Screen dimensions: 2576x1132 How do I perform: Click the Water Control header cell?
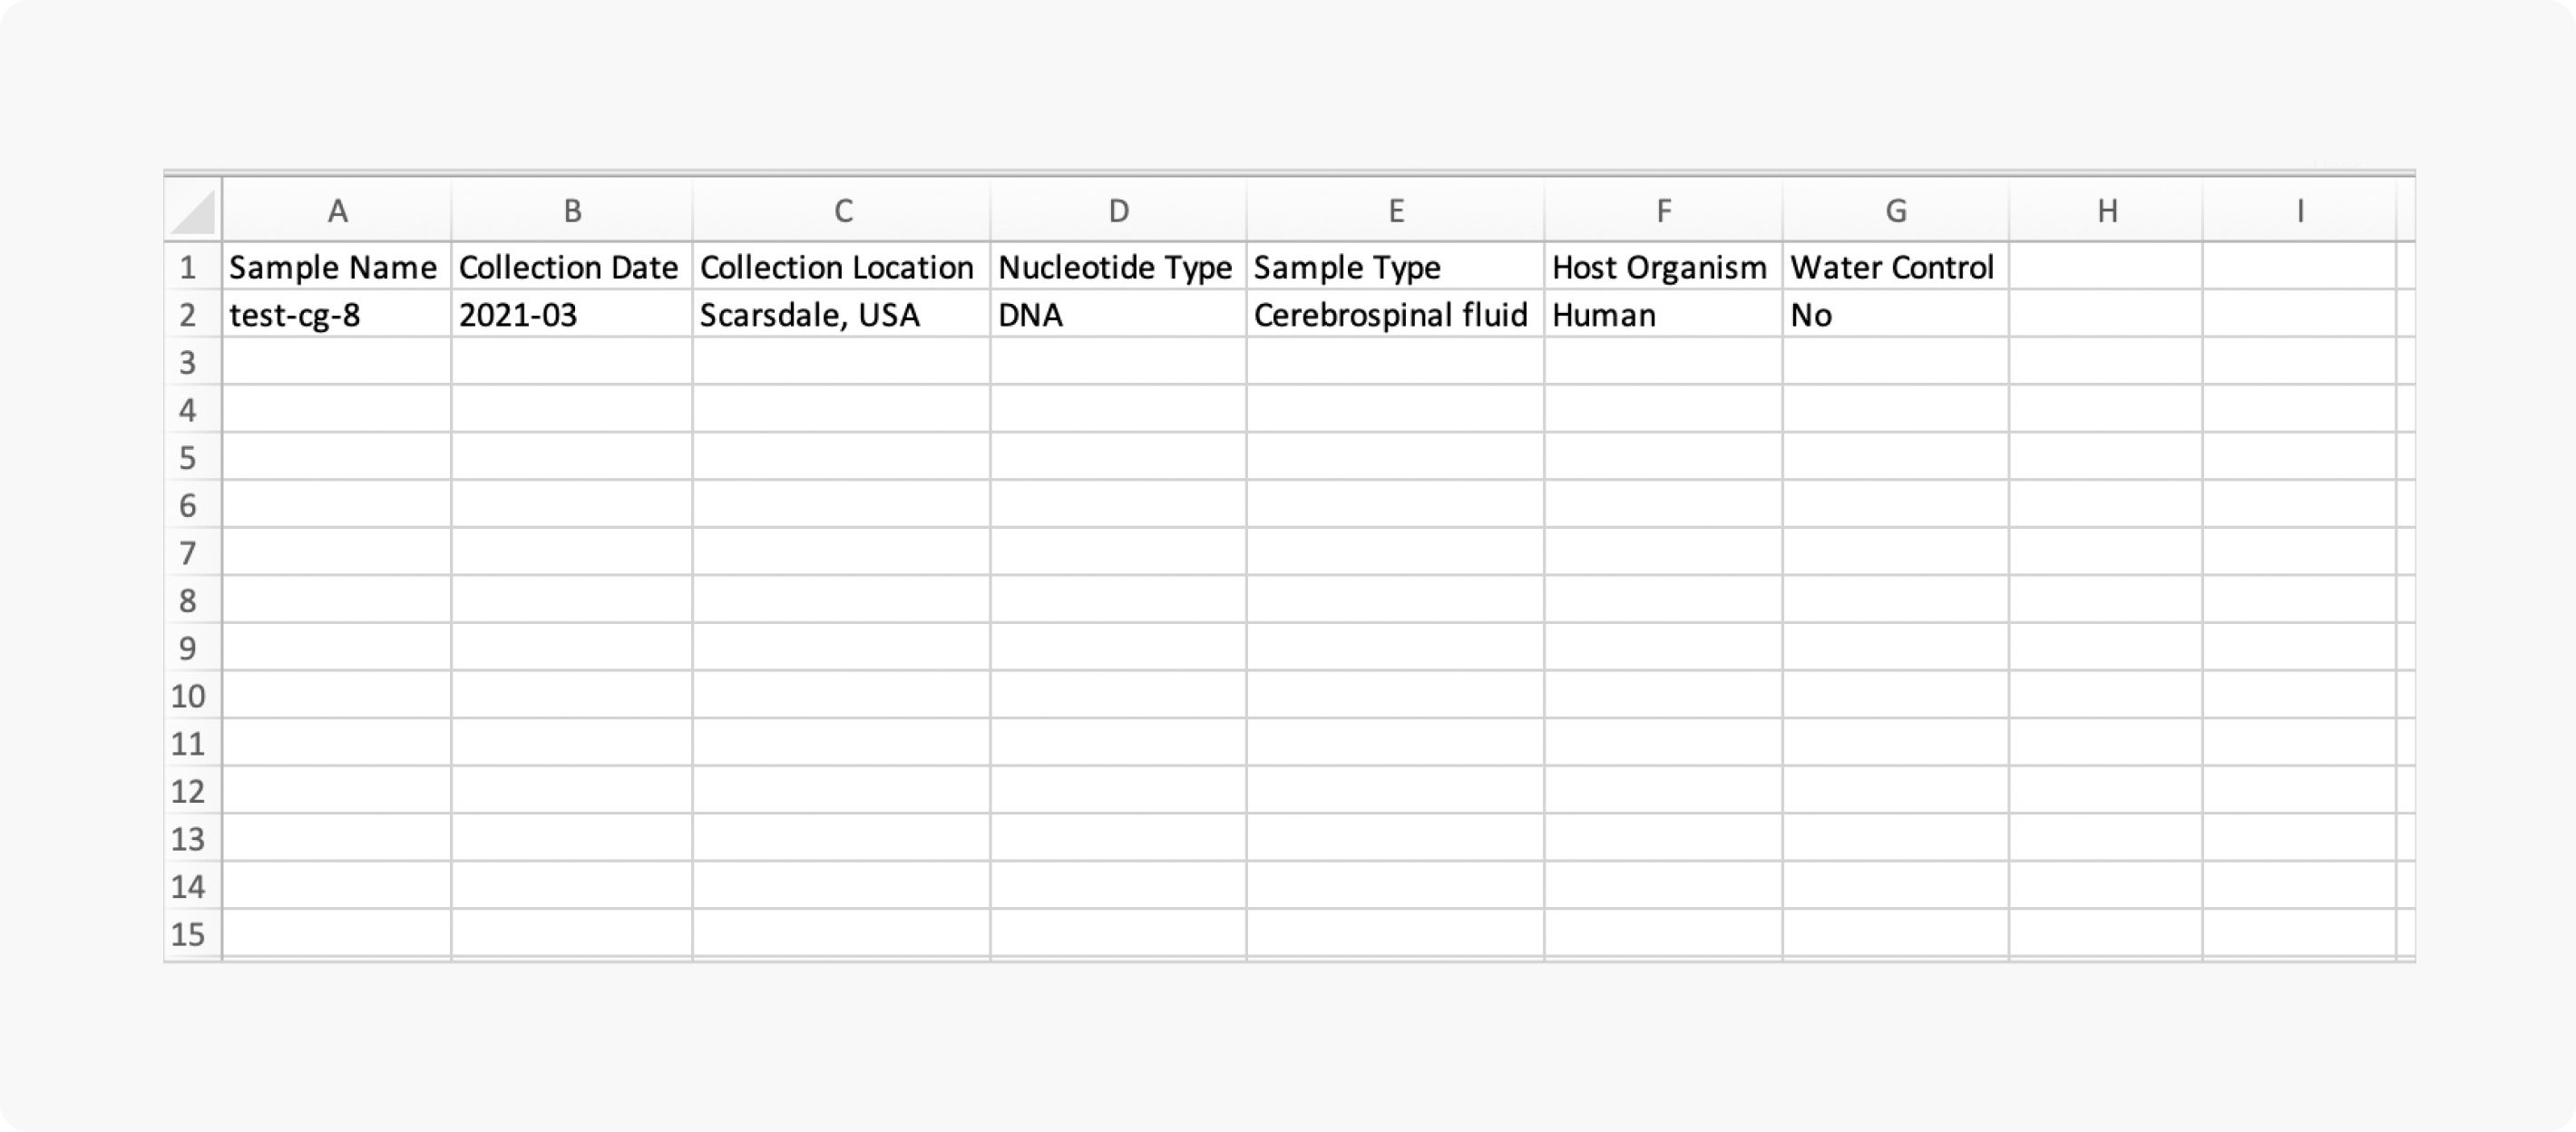[1895, 267]
